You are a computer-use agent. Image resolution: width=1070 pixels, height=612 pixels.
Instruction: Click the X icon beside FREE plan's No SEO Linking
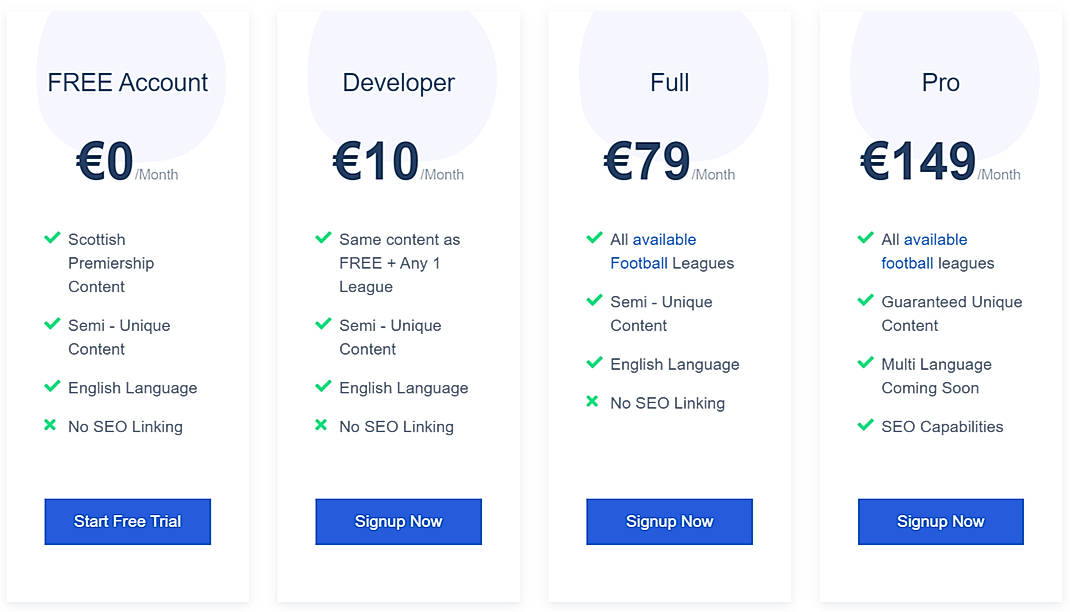pos(50,425)
